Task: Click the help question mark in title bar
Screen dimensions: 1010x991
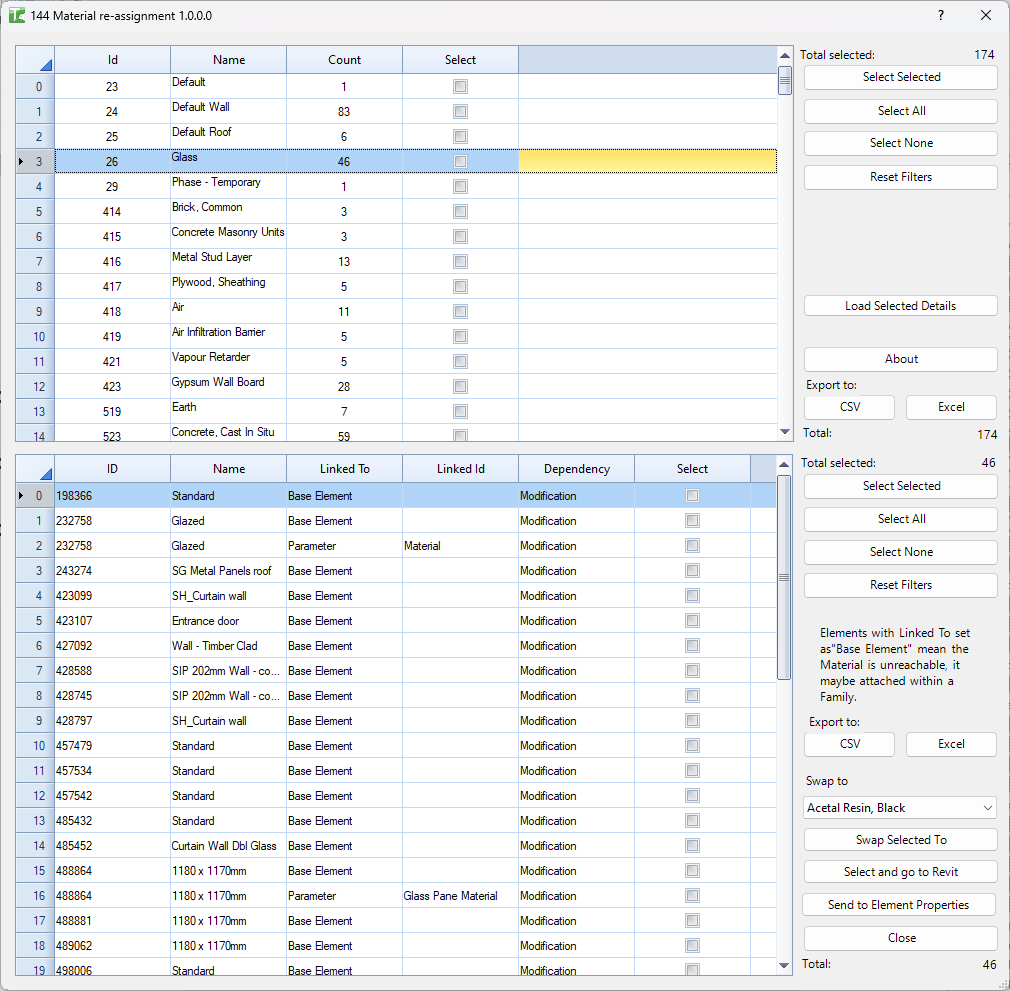Action: [940, 16]
